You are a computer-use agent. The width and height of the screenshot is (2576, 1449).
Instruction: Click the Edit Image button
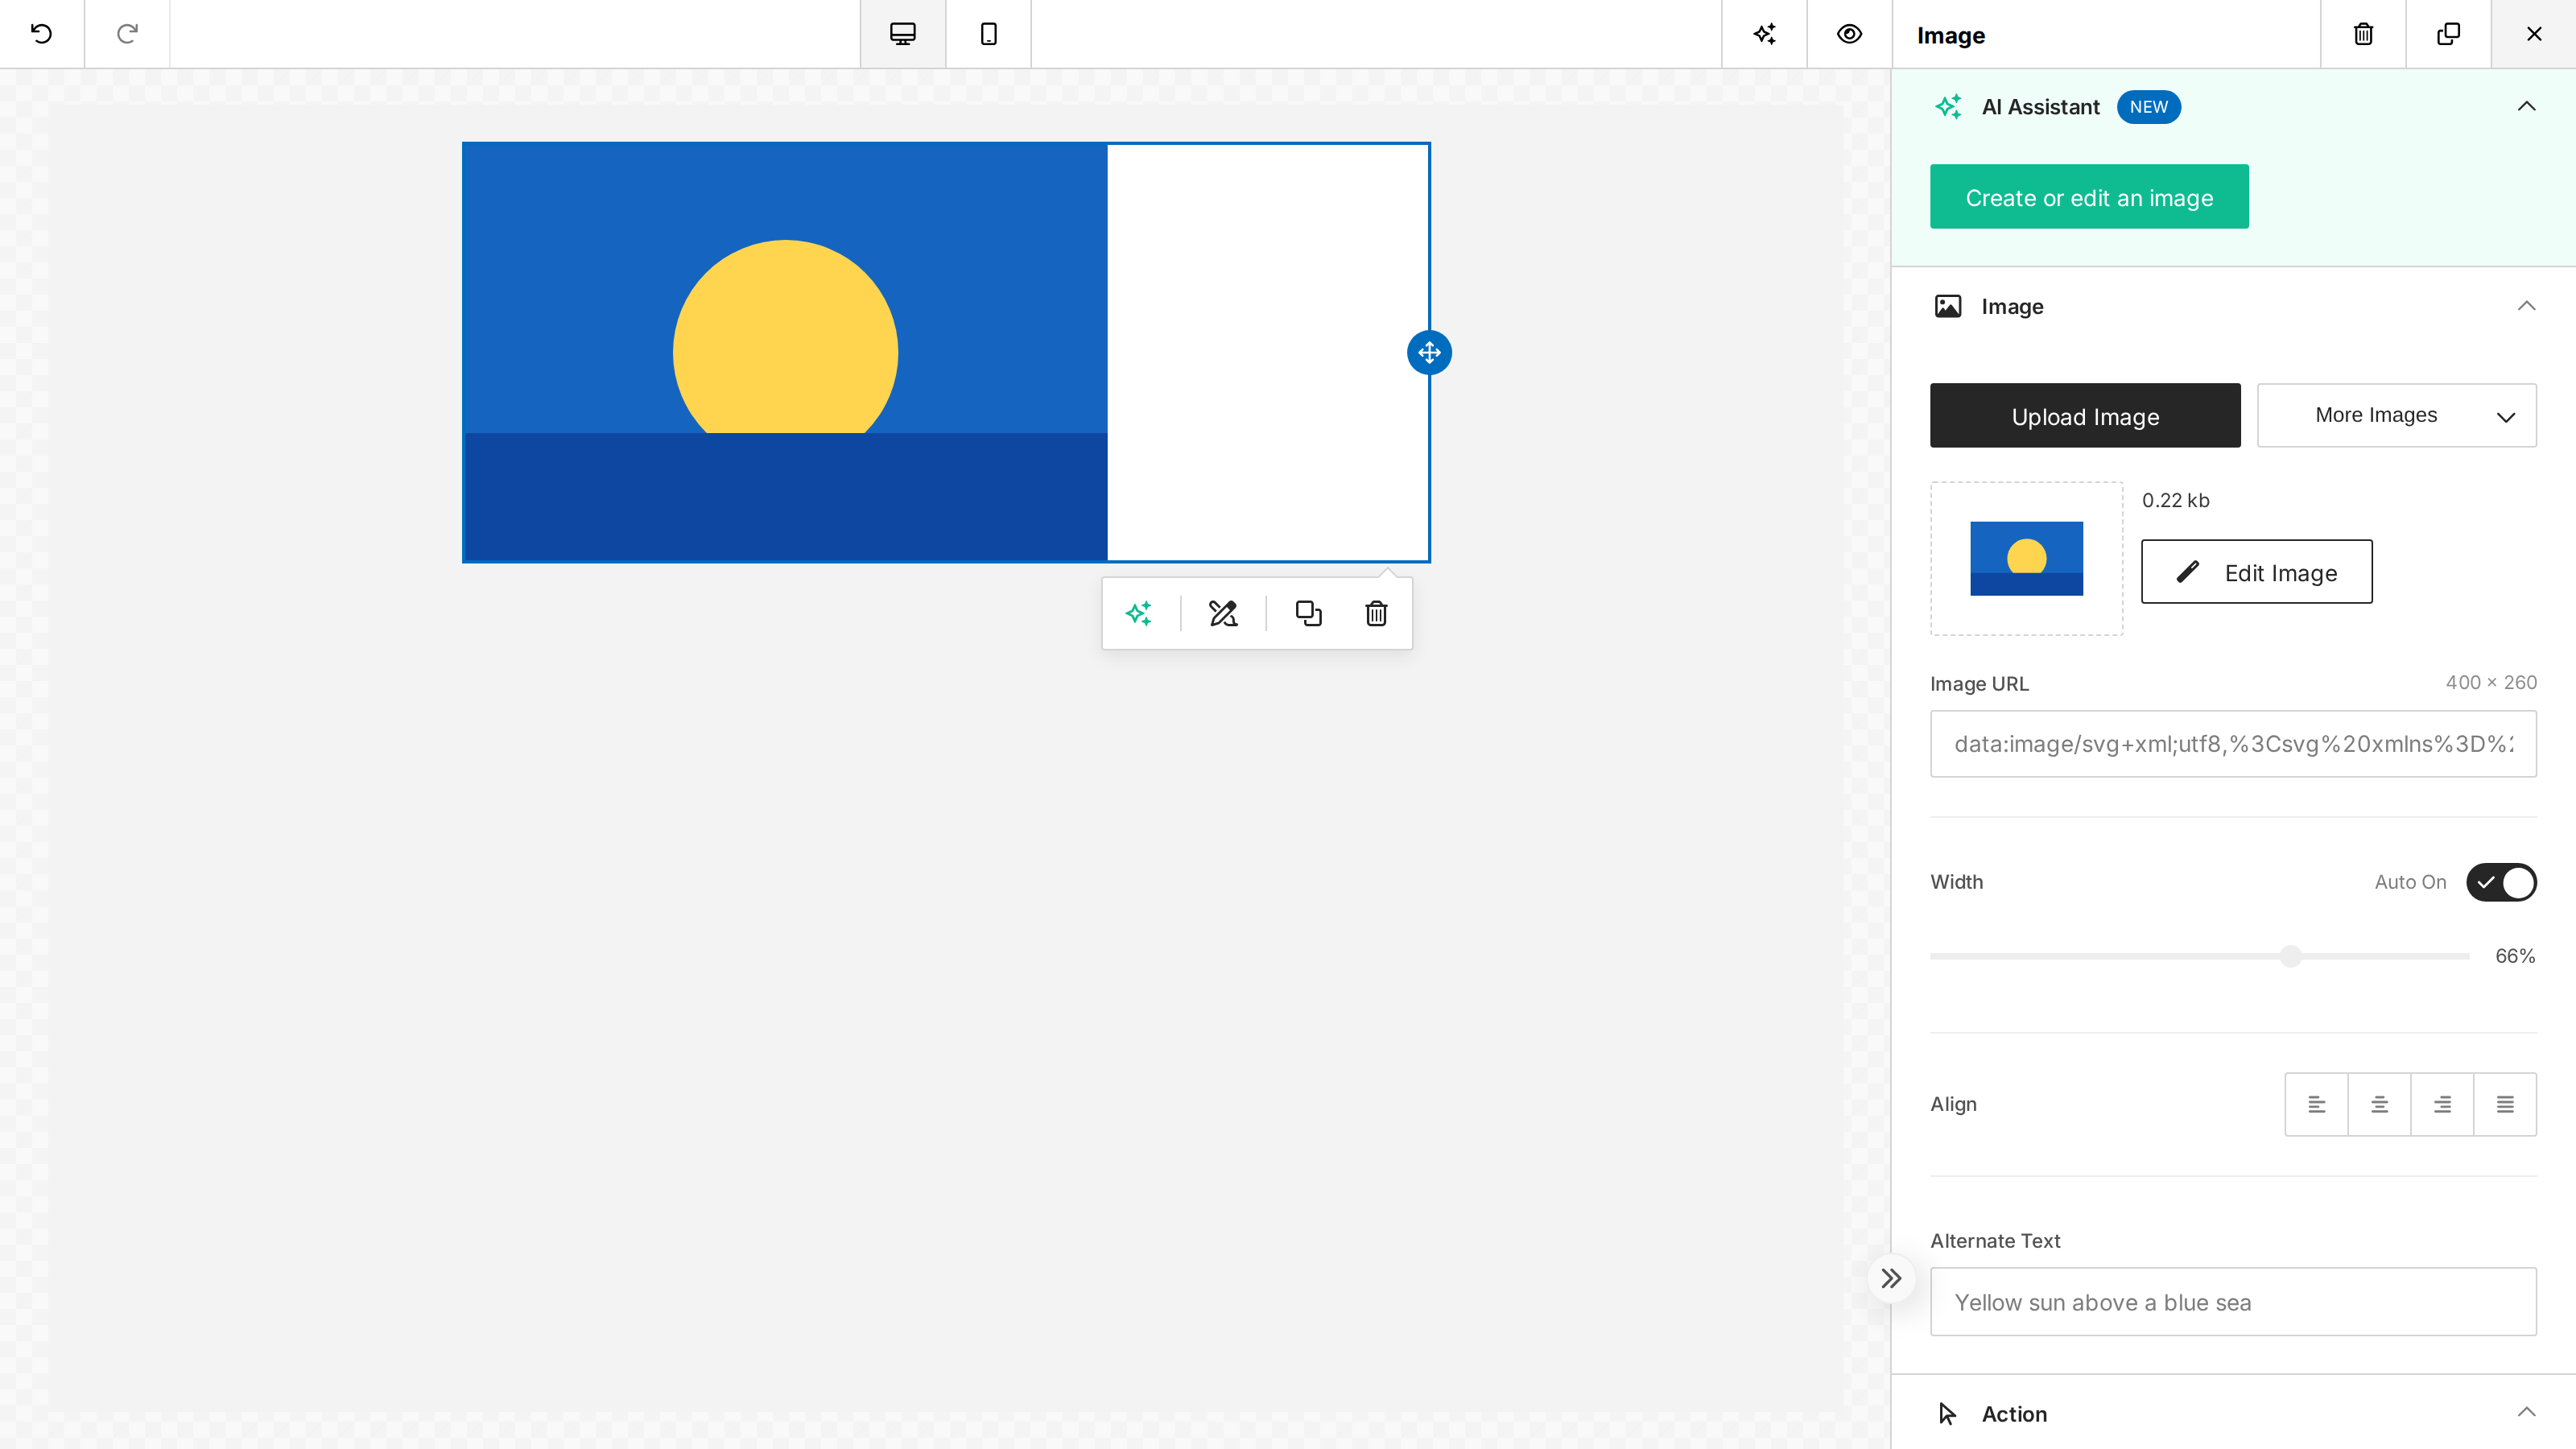coord(2256,572)
